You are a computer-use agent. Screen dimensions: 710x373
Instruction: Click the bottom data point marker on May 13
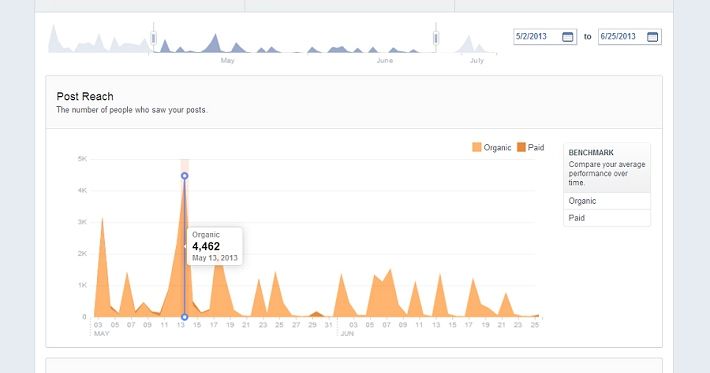coord(184,317)
